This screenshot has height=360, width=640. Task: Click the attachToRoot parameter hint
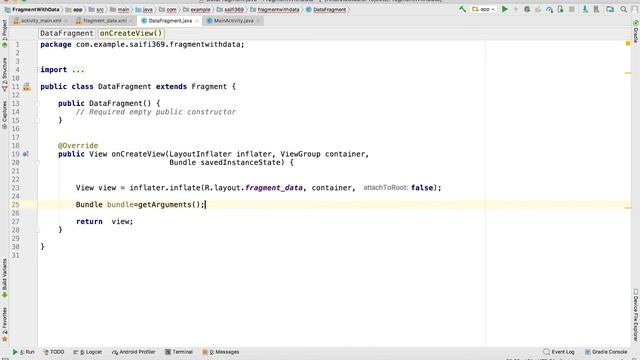click(385, 188)
